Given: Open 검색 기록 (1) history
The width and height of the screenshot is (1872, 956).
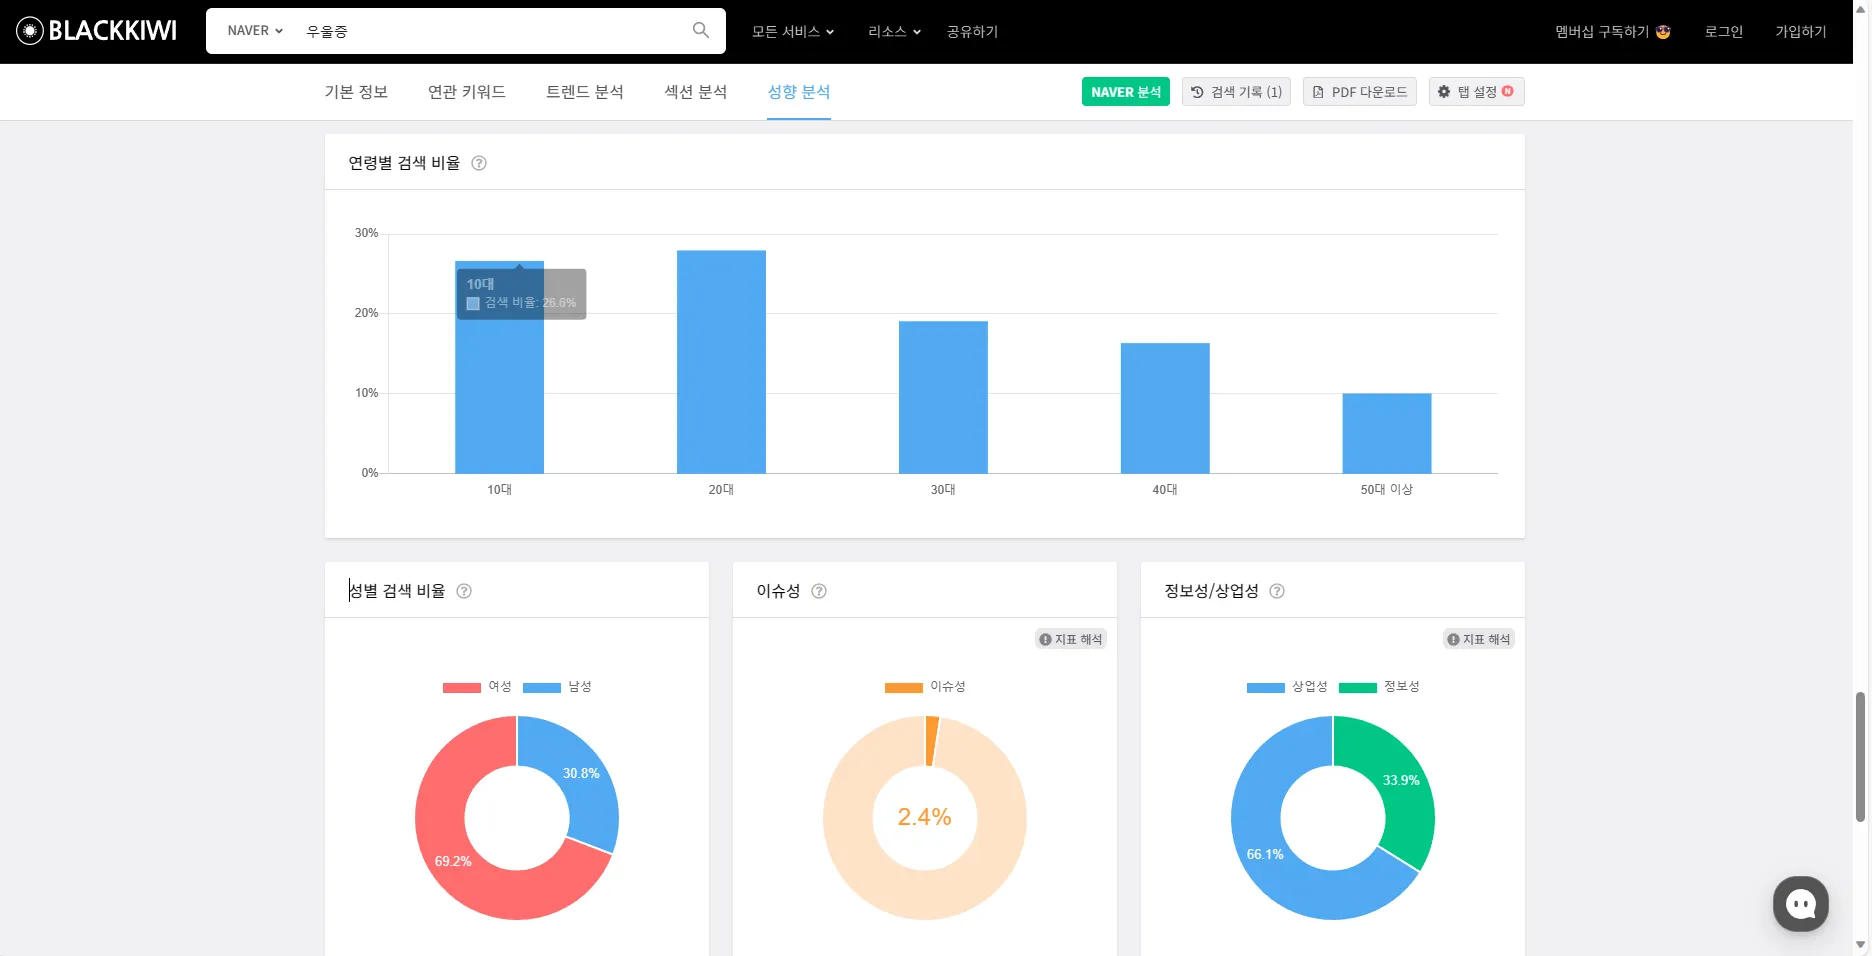Looking at the screenshot, I should (x=1236, y=92).
